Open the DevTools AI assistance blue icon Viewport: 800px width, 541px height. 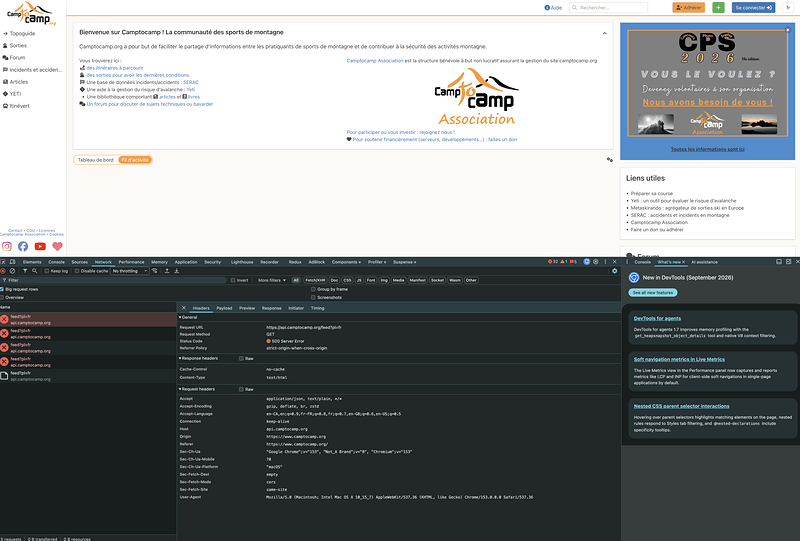(x=587, y=262)
